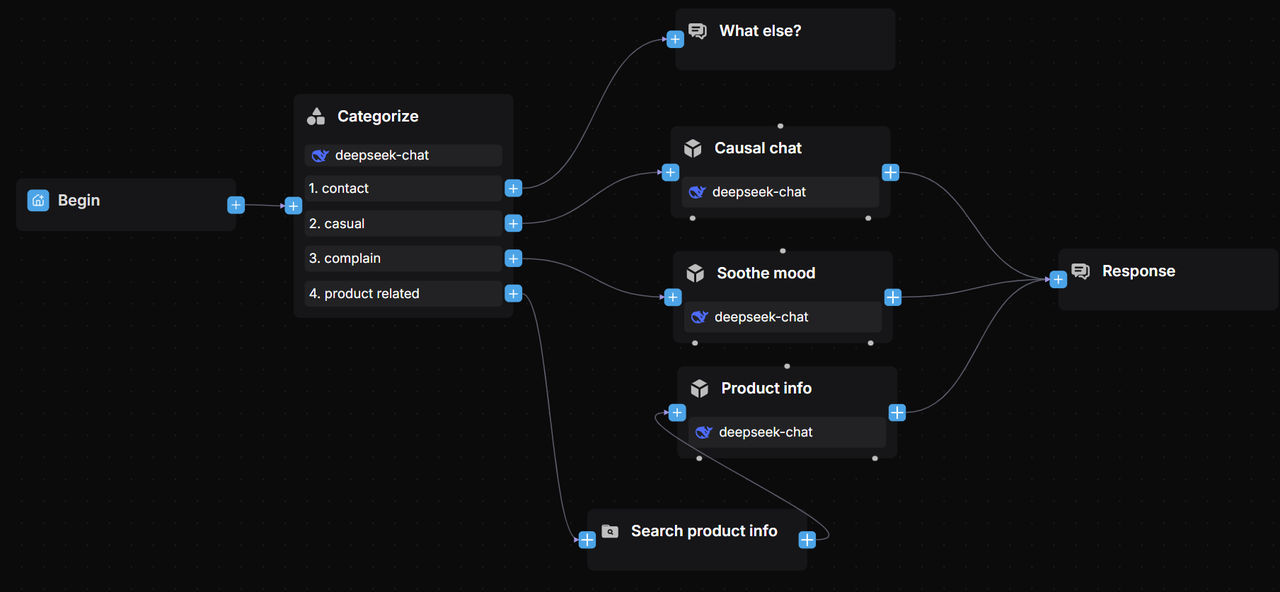This screenshot has width=1280, height=592.
Task: Click the categorize icon in the Categorize node header
Action: click(315, 116)
